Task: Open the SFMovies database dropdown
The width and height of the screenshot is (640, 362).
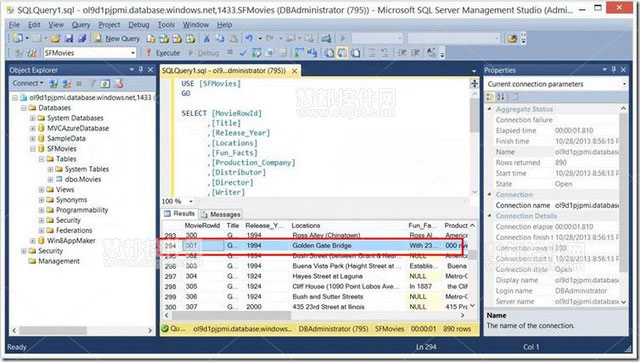Action: [133, 53]
